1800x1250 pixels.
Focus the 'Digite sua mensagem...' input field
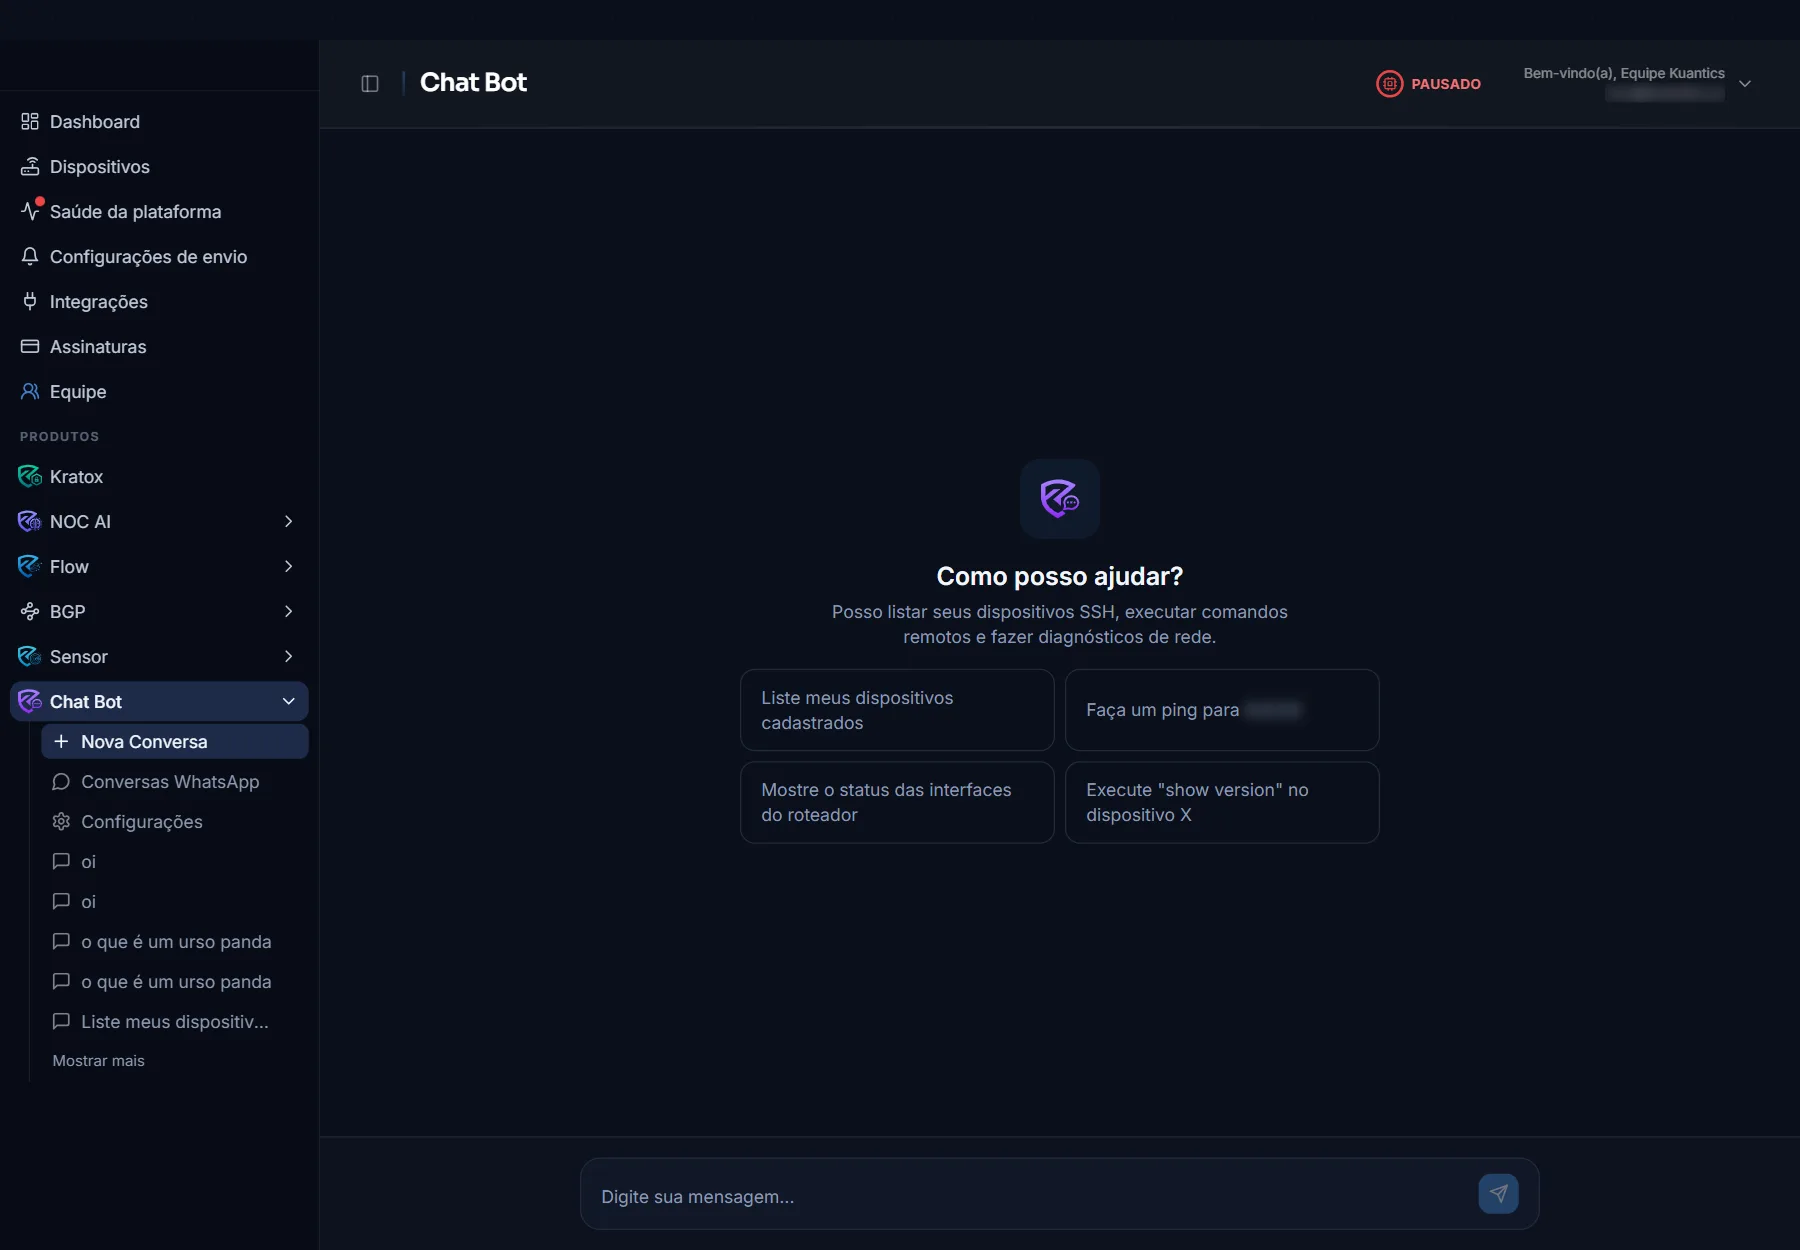click(1030, 1196)
